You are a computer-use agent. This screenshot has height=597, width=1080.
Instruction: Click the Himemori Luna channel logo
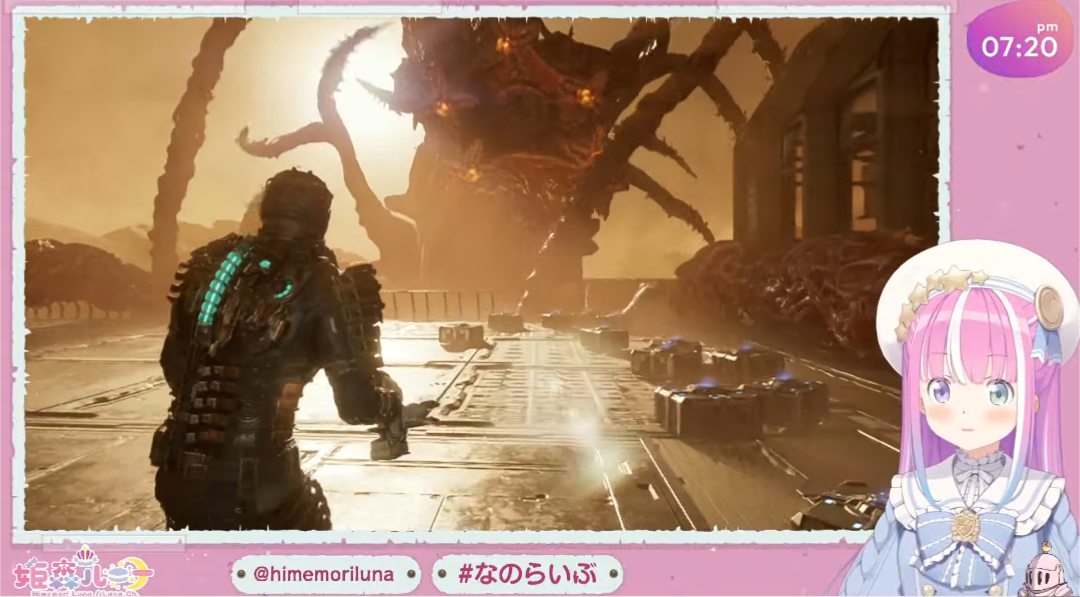click(x=82, y=572)
